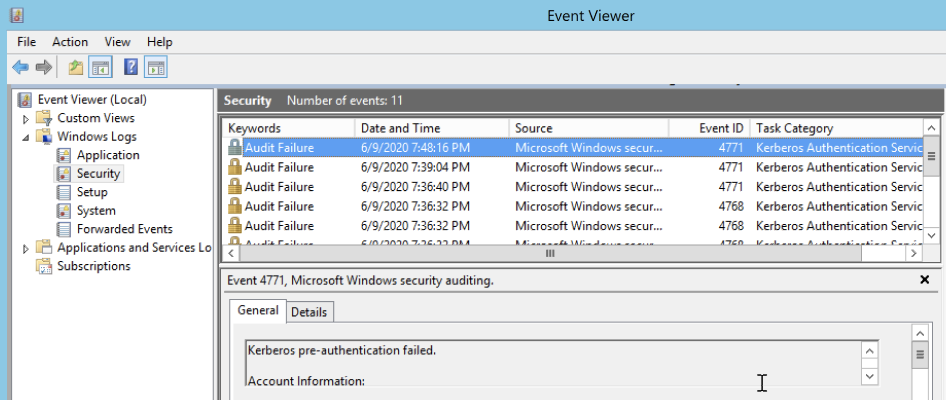Image resolution: width=946 pixels, height=400 pixels.
Task: Expand Applications and Services Logs node
Action: click(26, 248)
